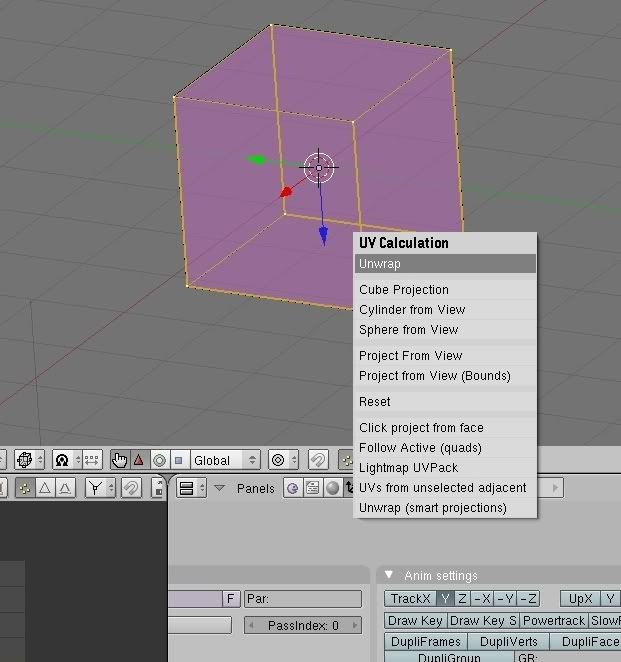Open window type dropdown arrows beside Panels
Image resolution: width=621 pixels, height=662 pixels.
click(202, 488)
